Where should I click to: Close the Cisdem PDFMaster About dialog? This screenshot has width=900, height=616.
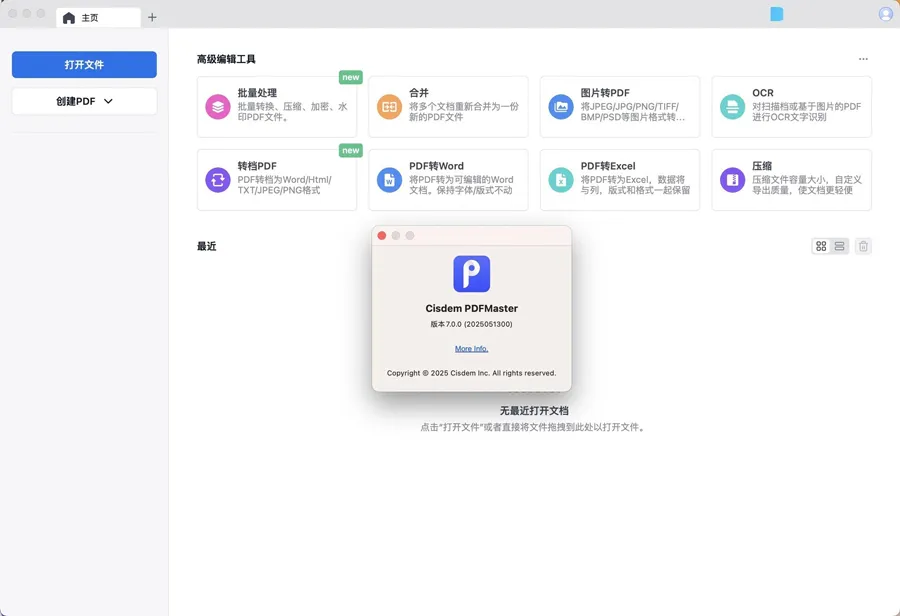(x=381, y=235)
